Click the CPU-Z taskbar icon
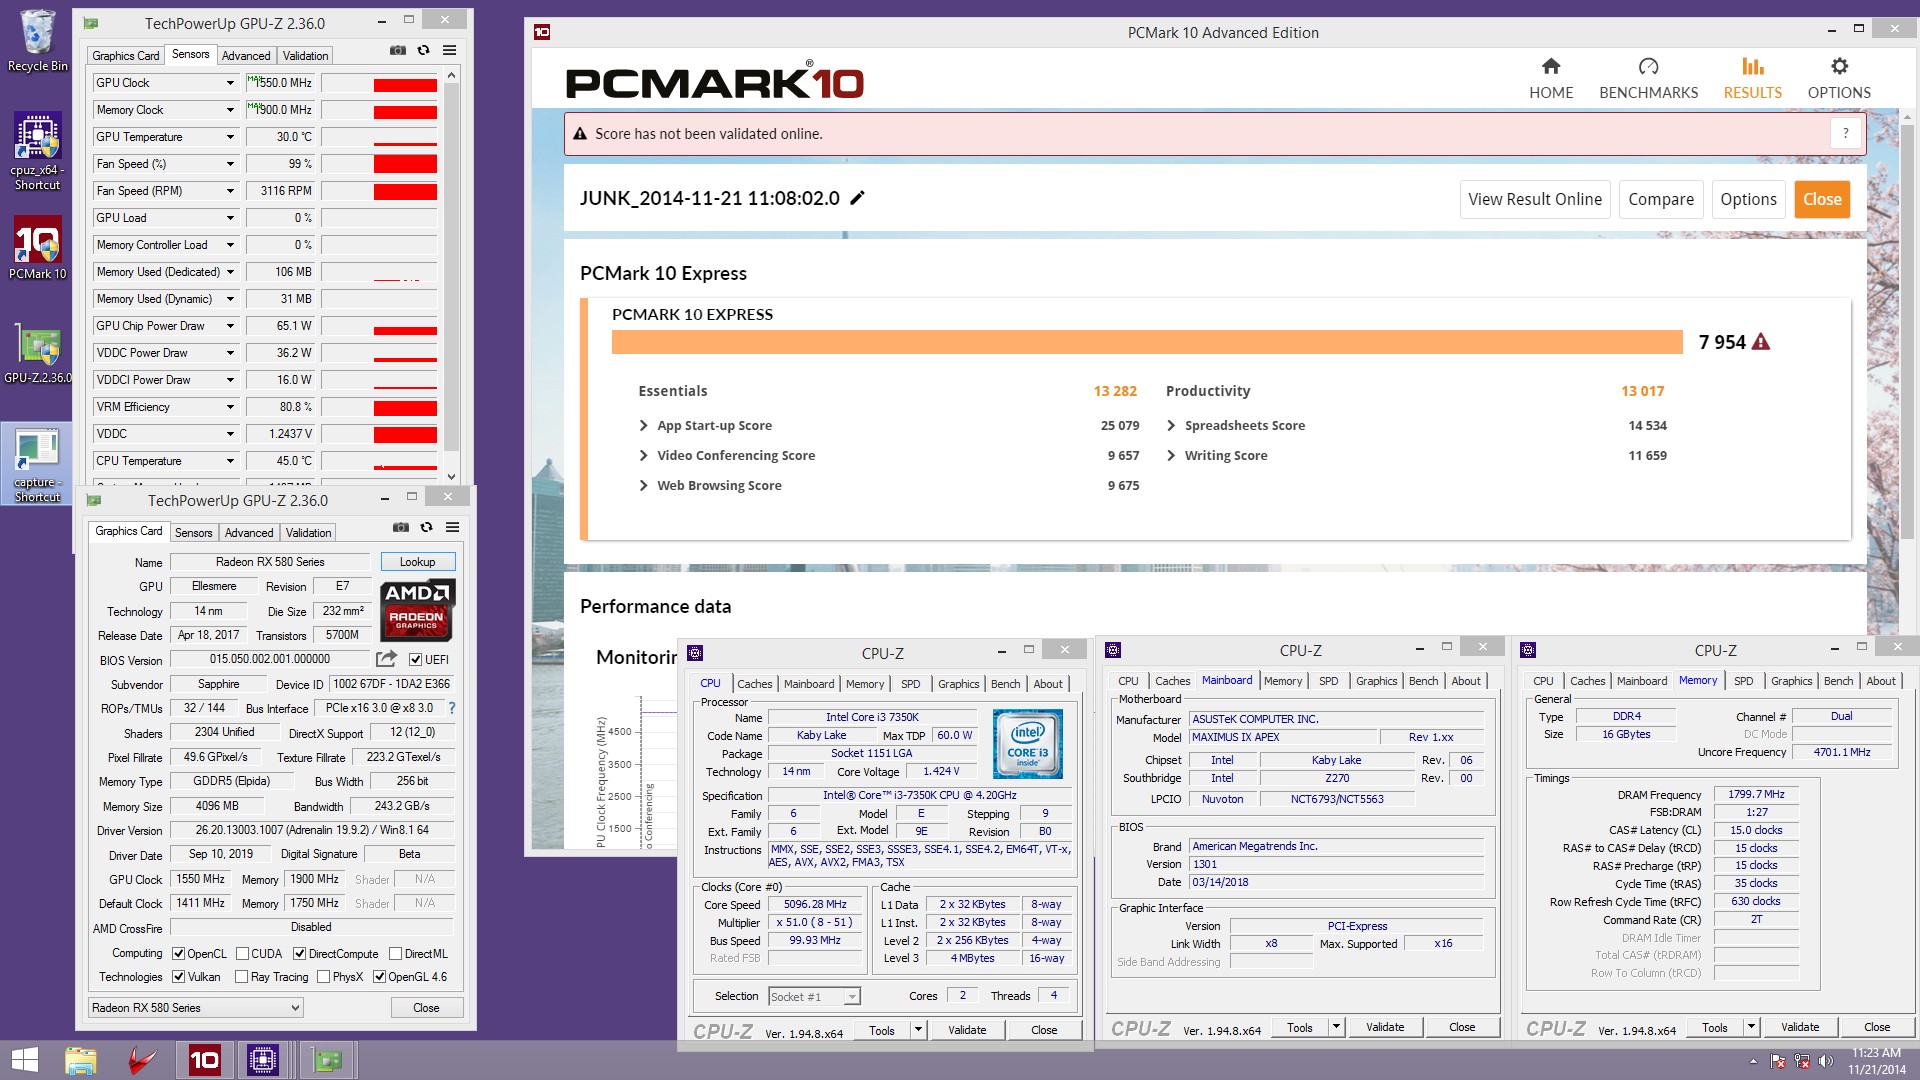The width and height of the screenshot is (1920, 1080). [x=263, y=1060]
